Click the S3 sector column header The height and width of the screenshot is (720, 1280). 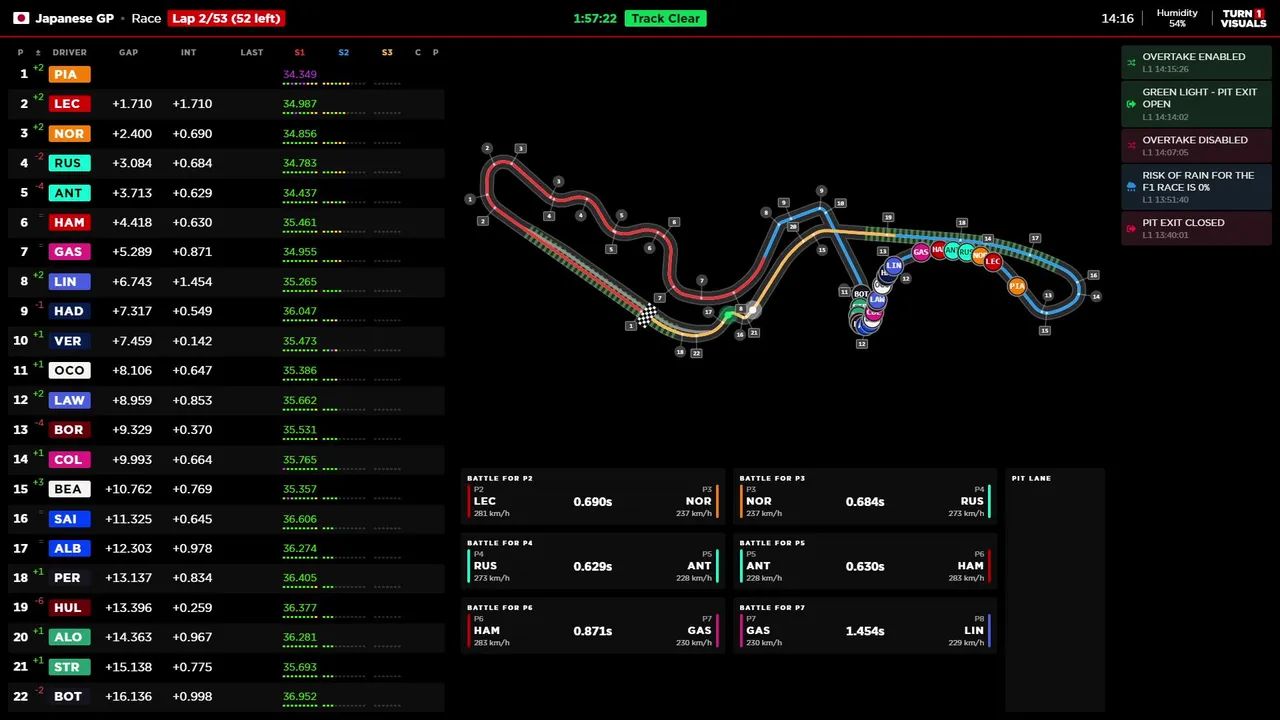coord(387,52)
